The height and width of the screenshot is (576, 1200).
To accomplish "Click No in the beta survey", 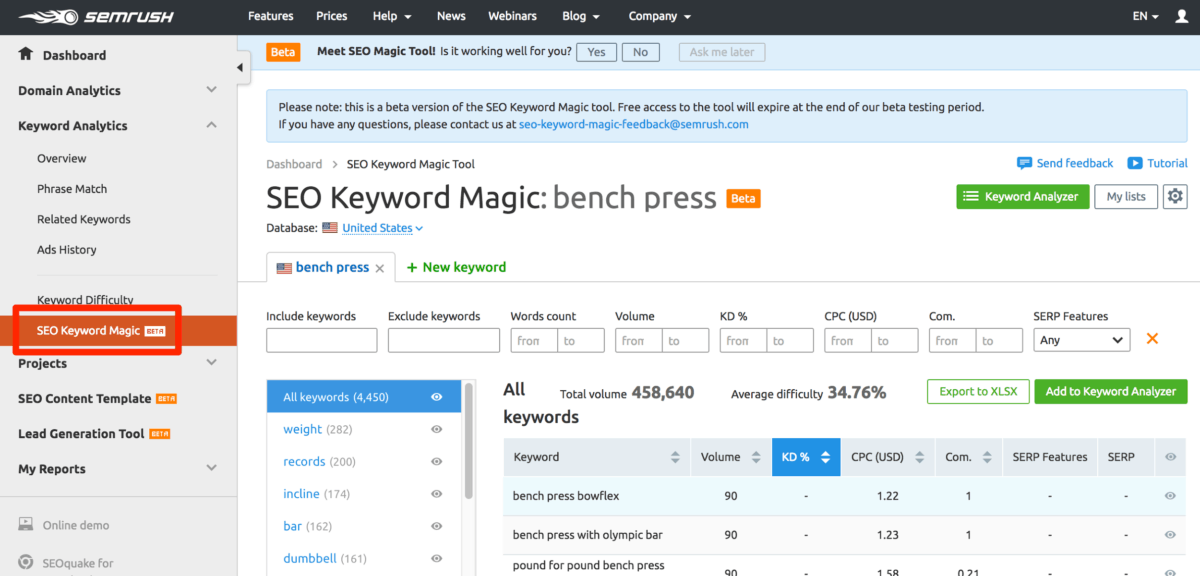I will (640, 52).
